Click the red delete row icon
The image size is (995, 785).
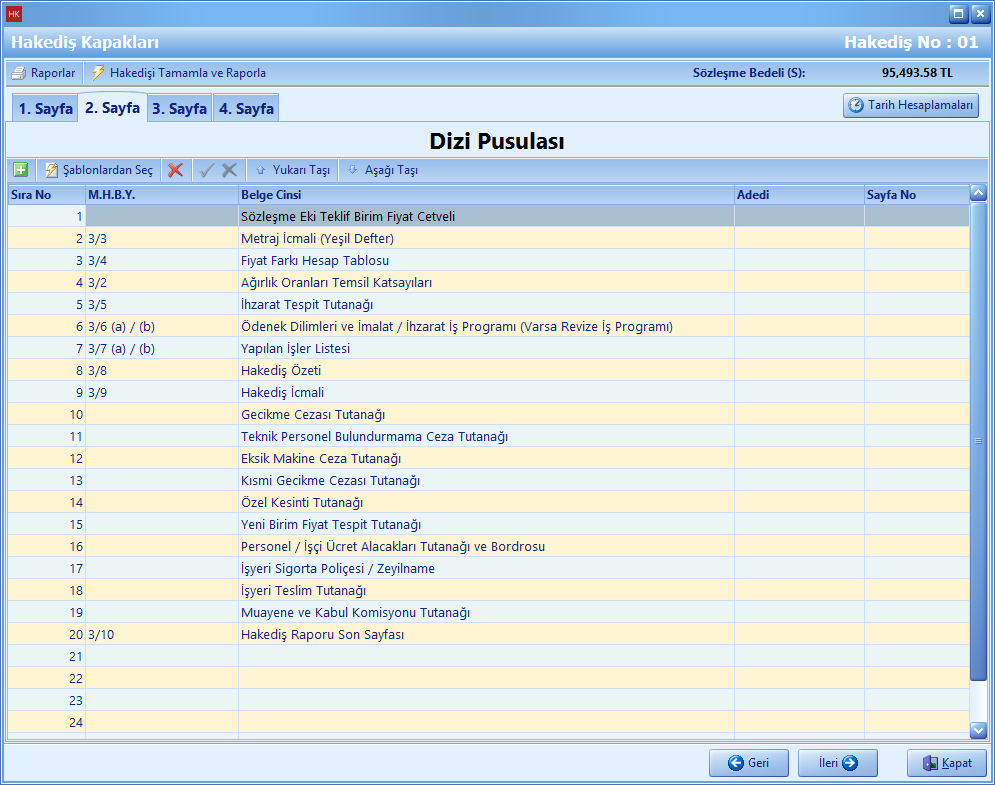click(x=175, y=170)
